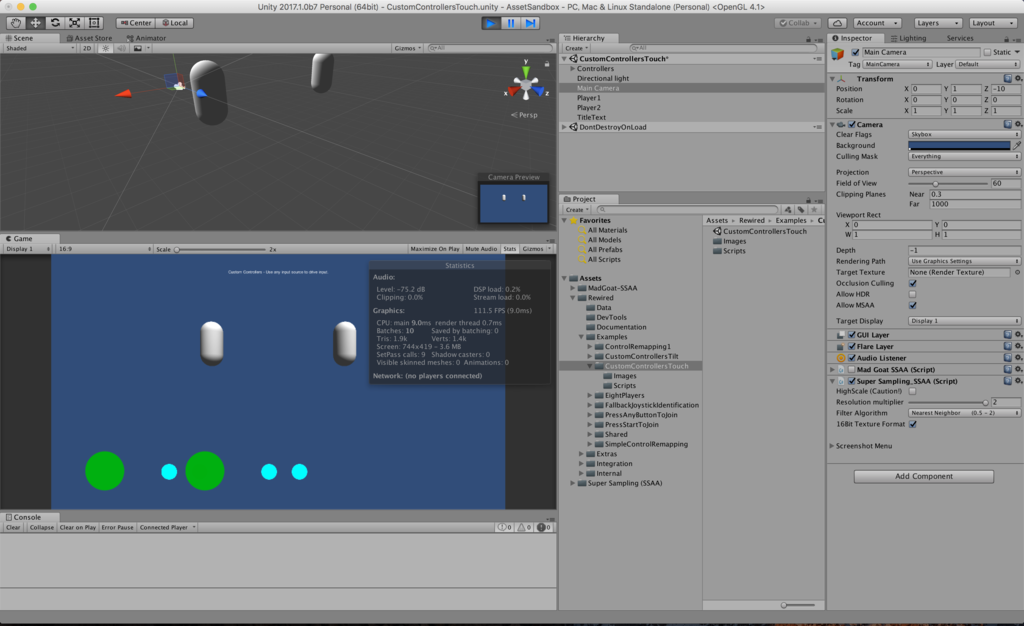The width and height of the screenshot is (1024, 626).
Task: Select the Rotate tool in toolbar
Action: 55,23
